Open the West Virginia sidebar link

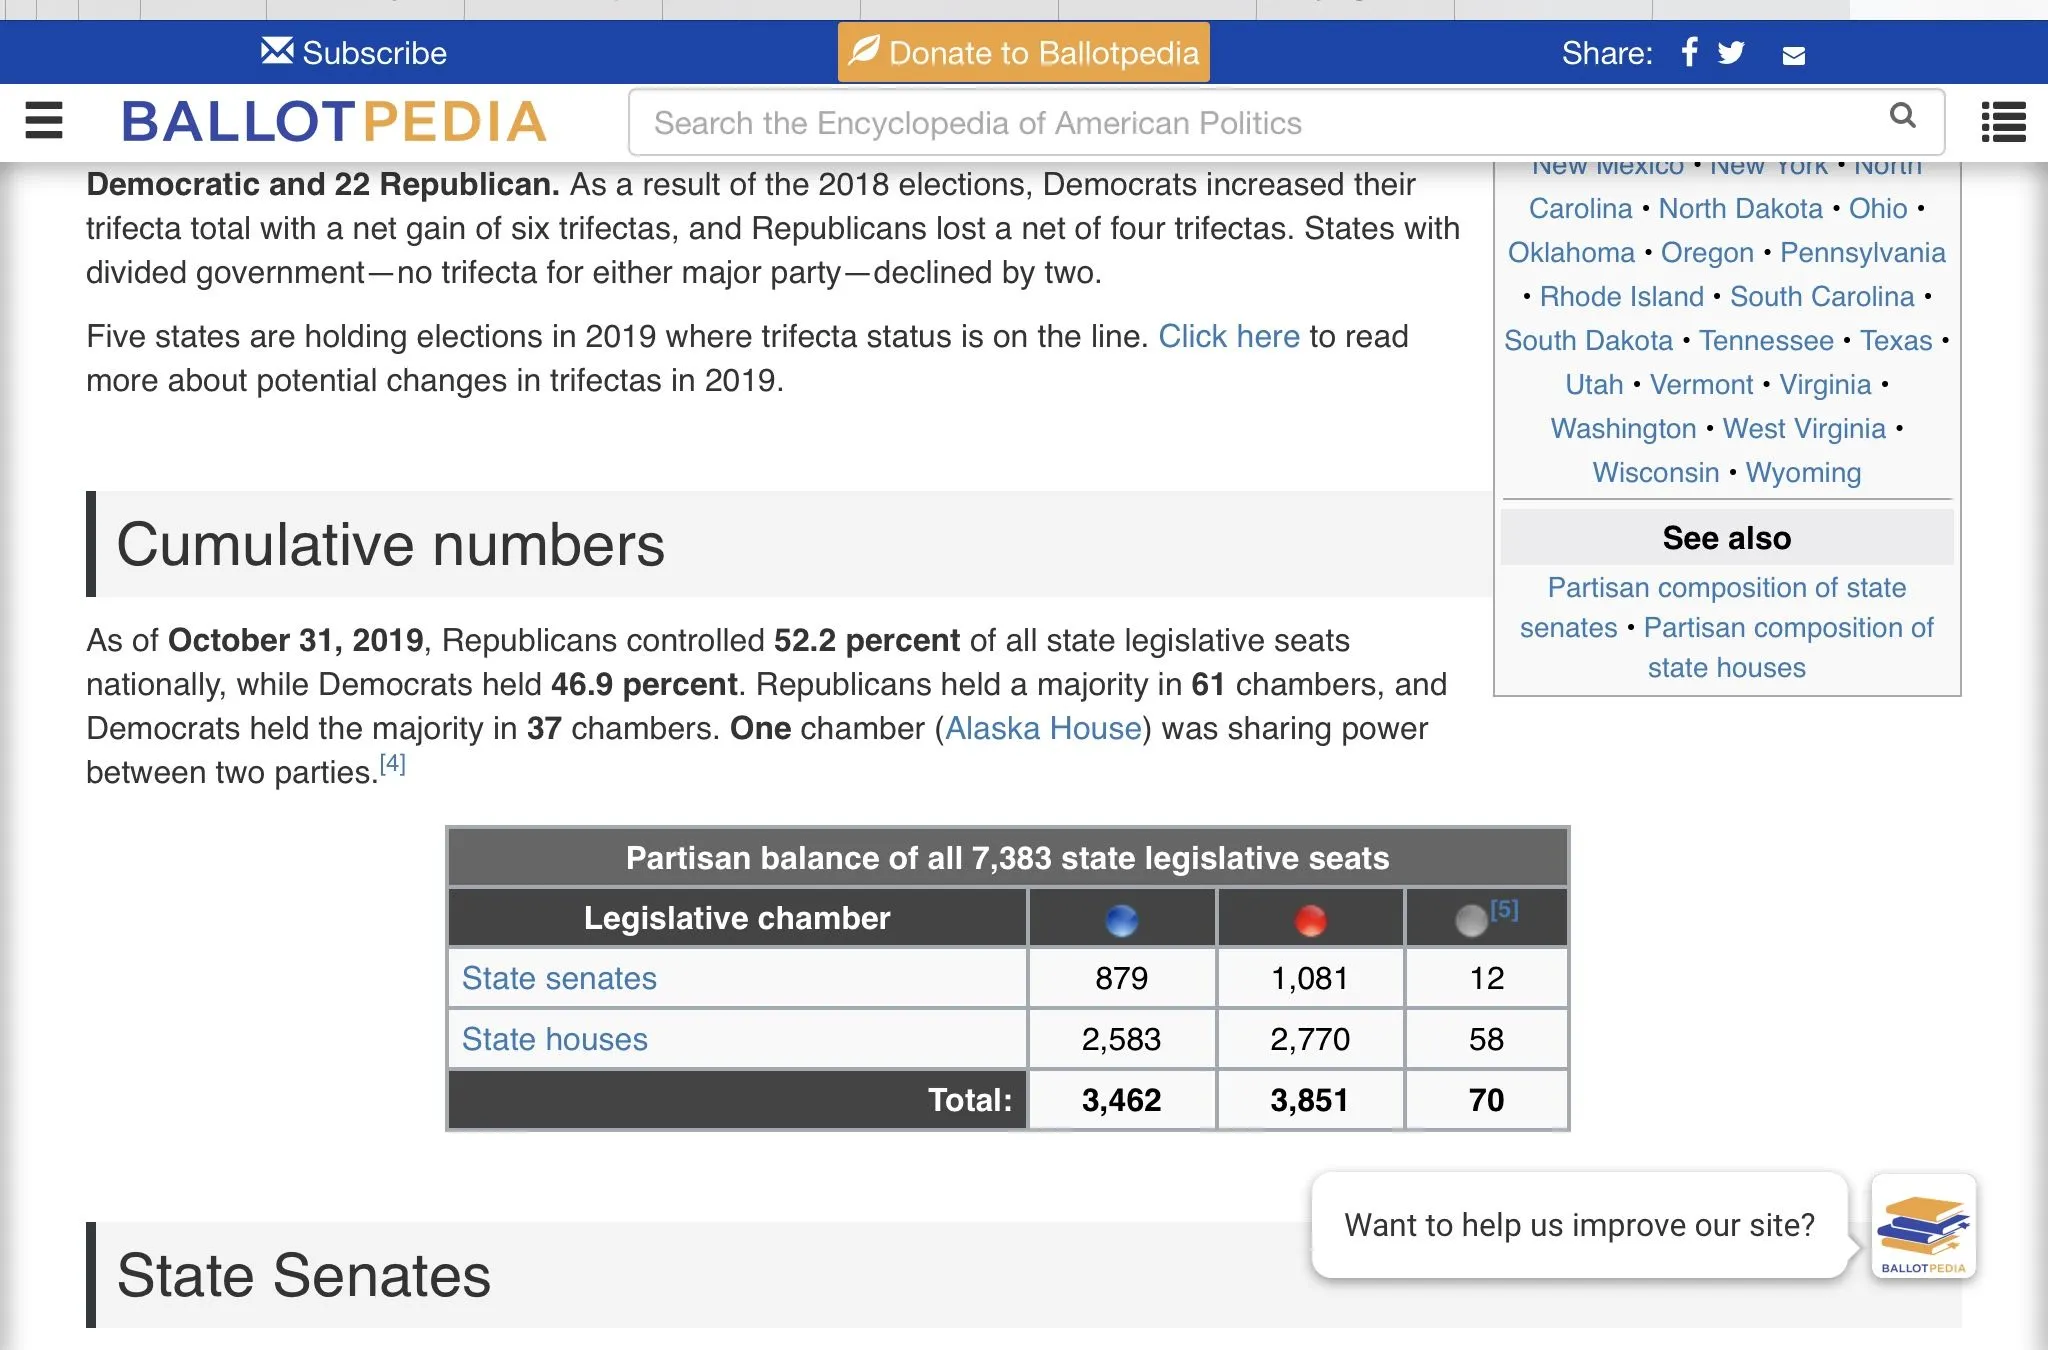[1803, 428]
